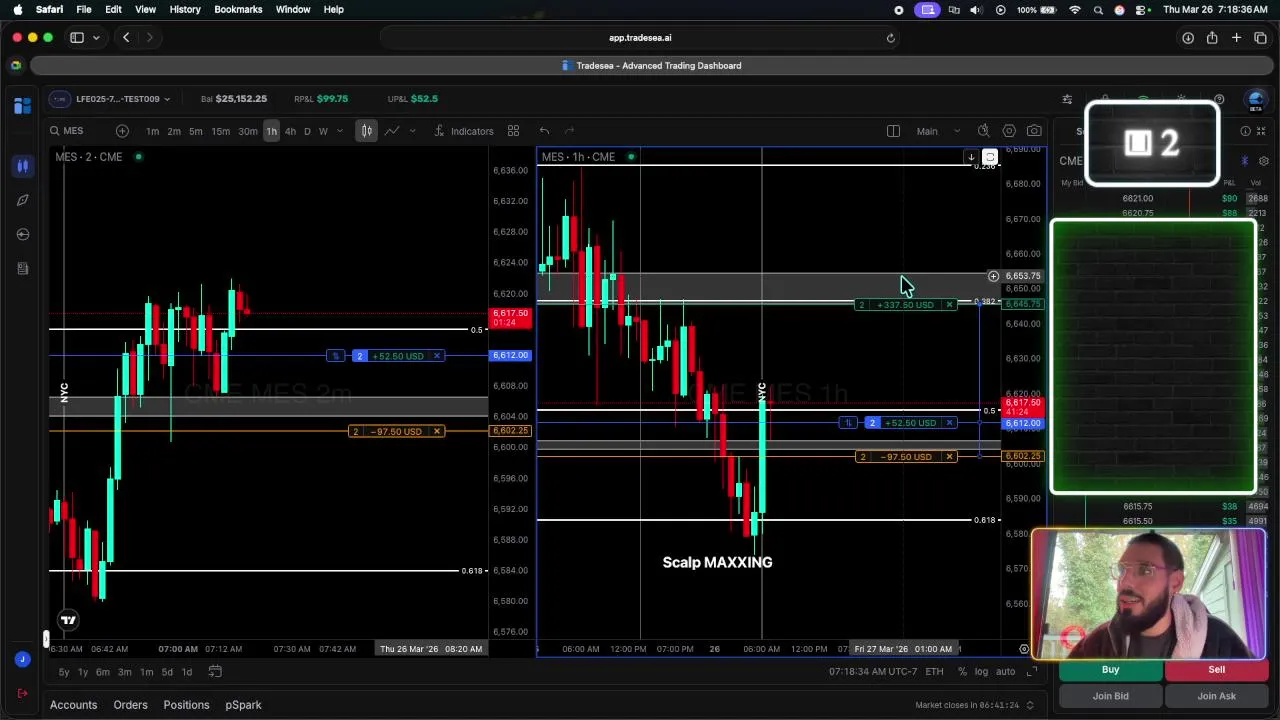Undo the last chart action
Screen dimensions: 1280x720
544,131
